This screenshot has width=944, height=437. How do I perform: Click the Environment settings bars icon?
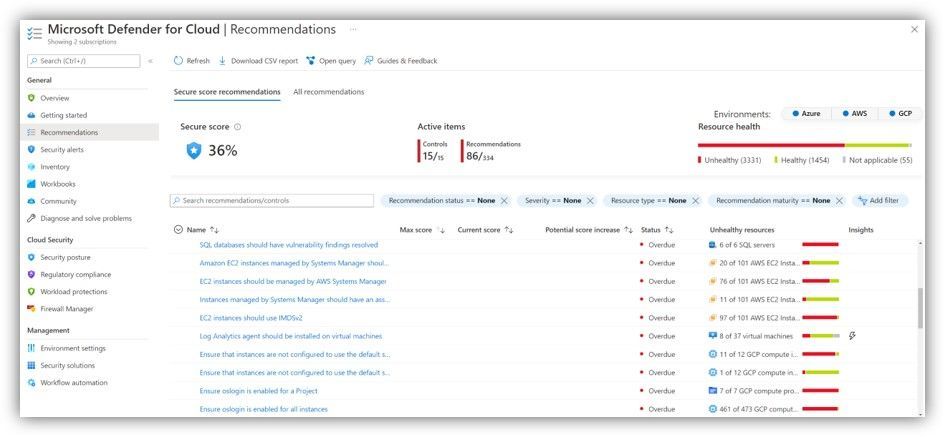[31, 348]
